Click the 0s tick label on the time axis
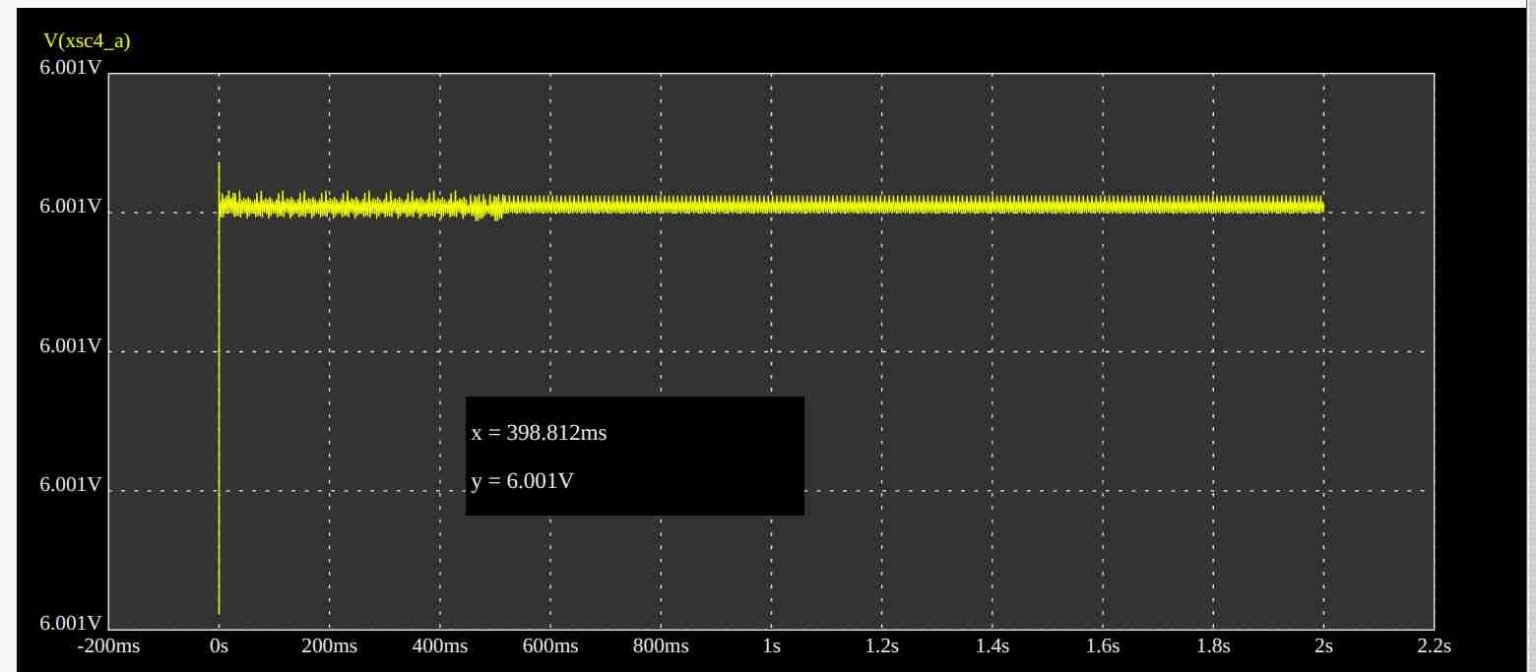The image size is (1536, 672). coord(220,647)
